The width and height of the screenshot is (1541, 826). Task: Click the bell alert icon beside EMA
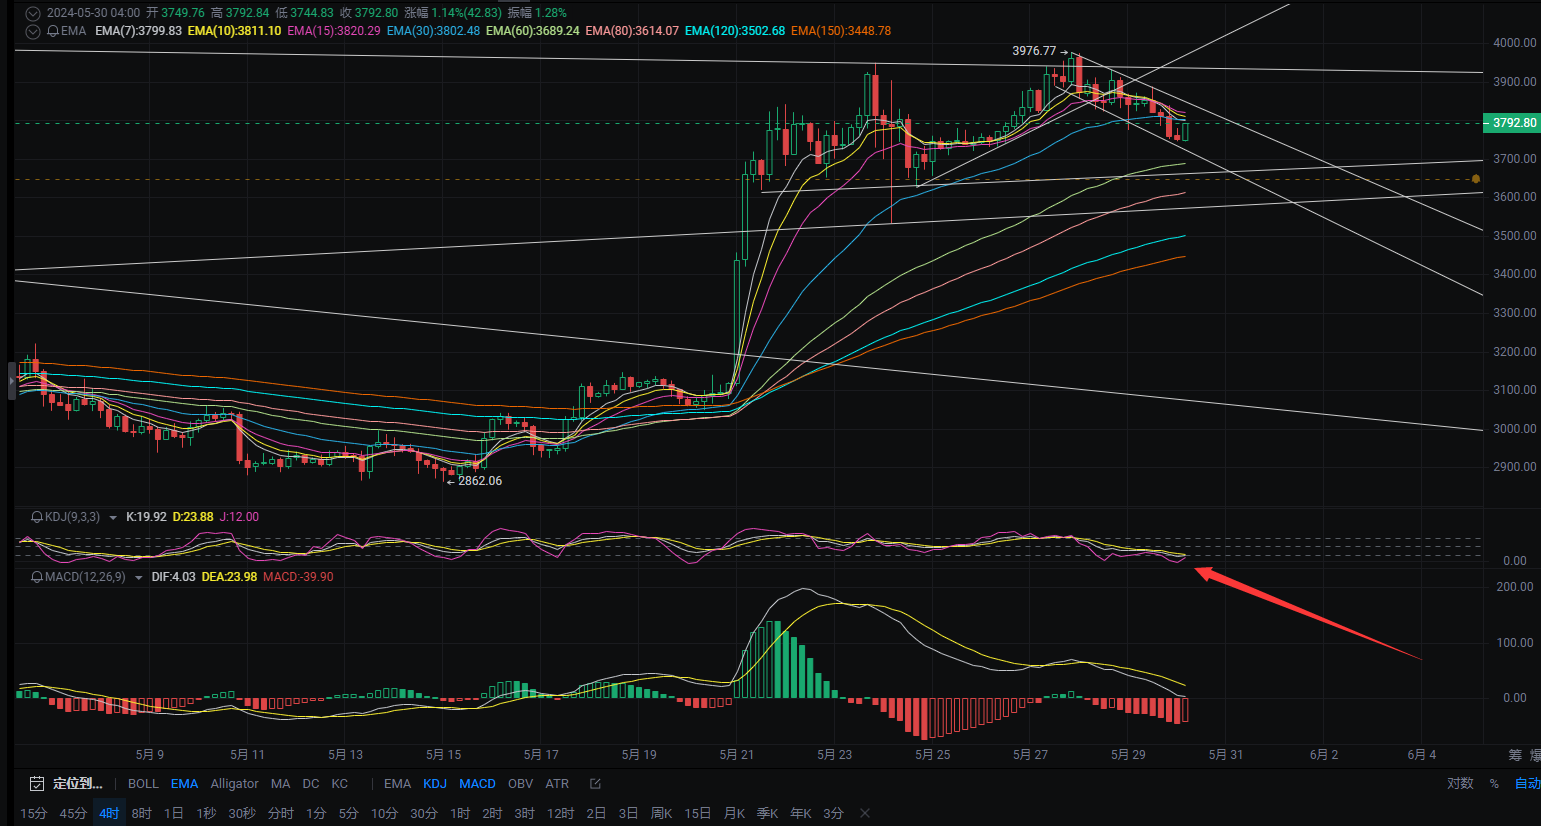tap(52, 31)
